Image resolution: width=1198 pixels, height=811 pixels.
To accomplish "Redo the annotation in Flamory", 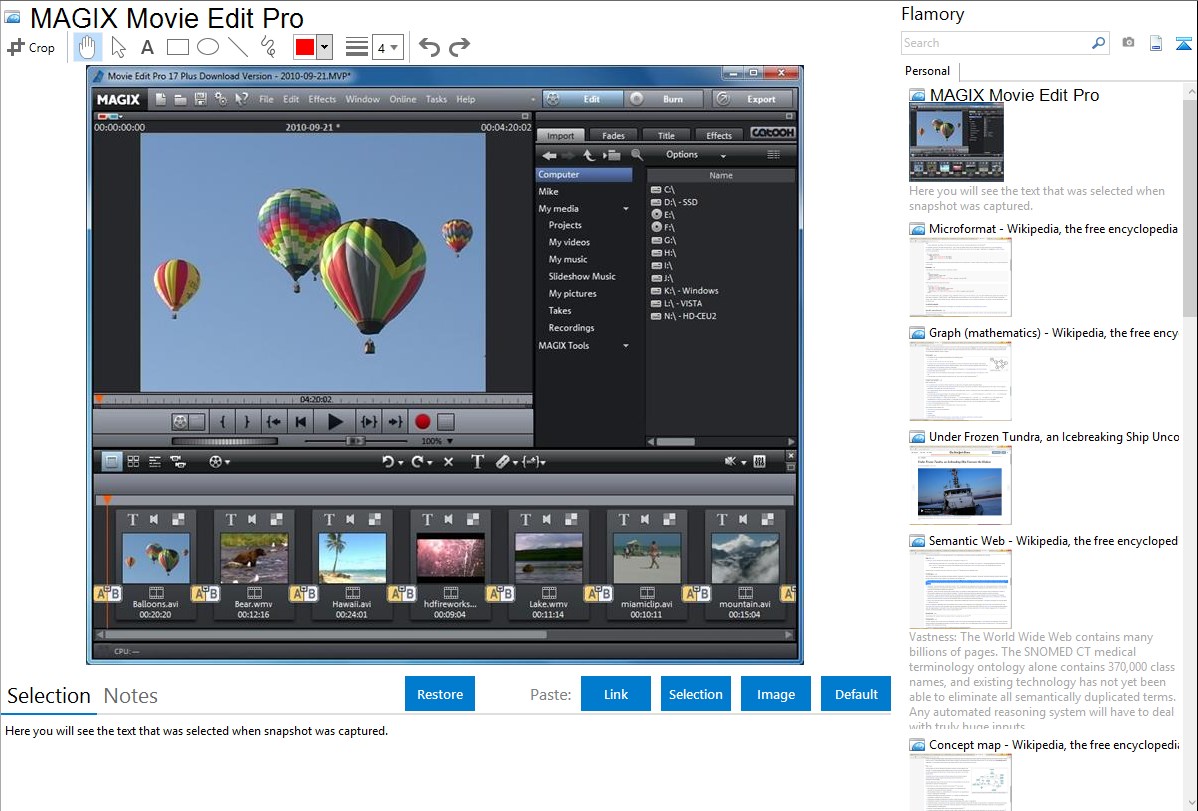I will click(459, 47).
